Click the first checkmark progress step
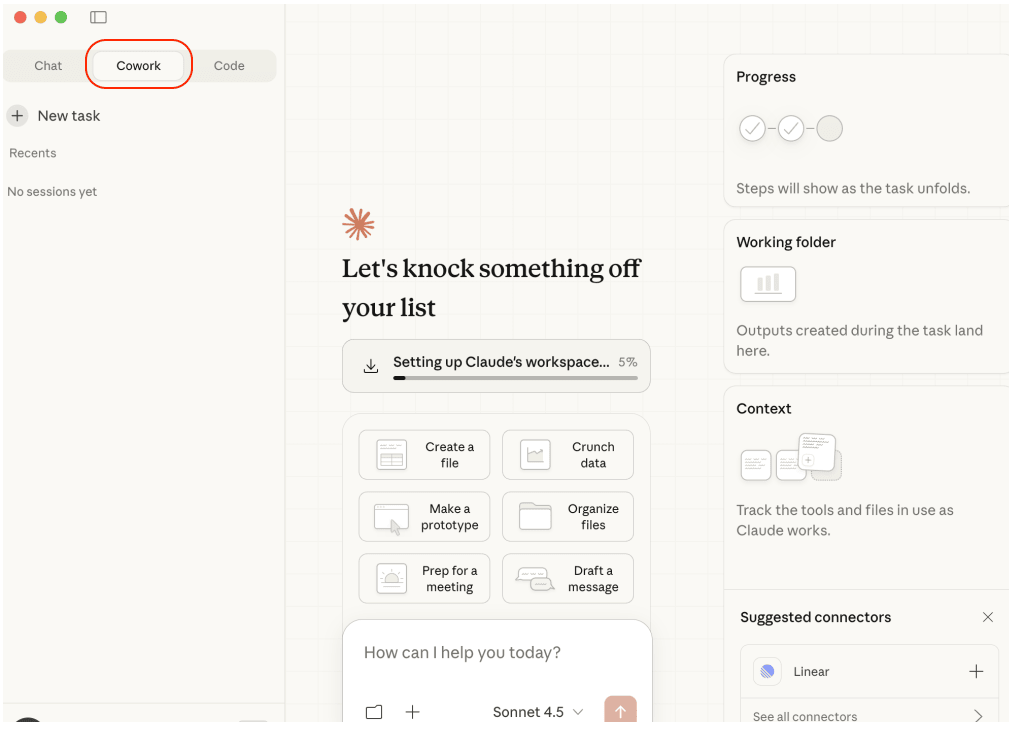This screenshot has width=1024, height=750. click(x=752, y=129)
